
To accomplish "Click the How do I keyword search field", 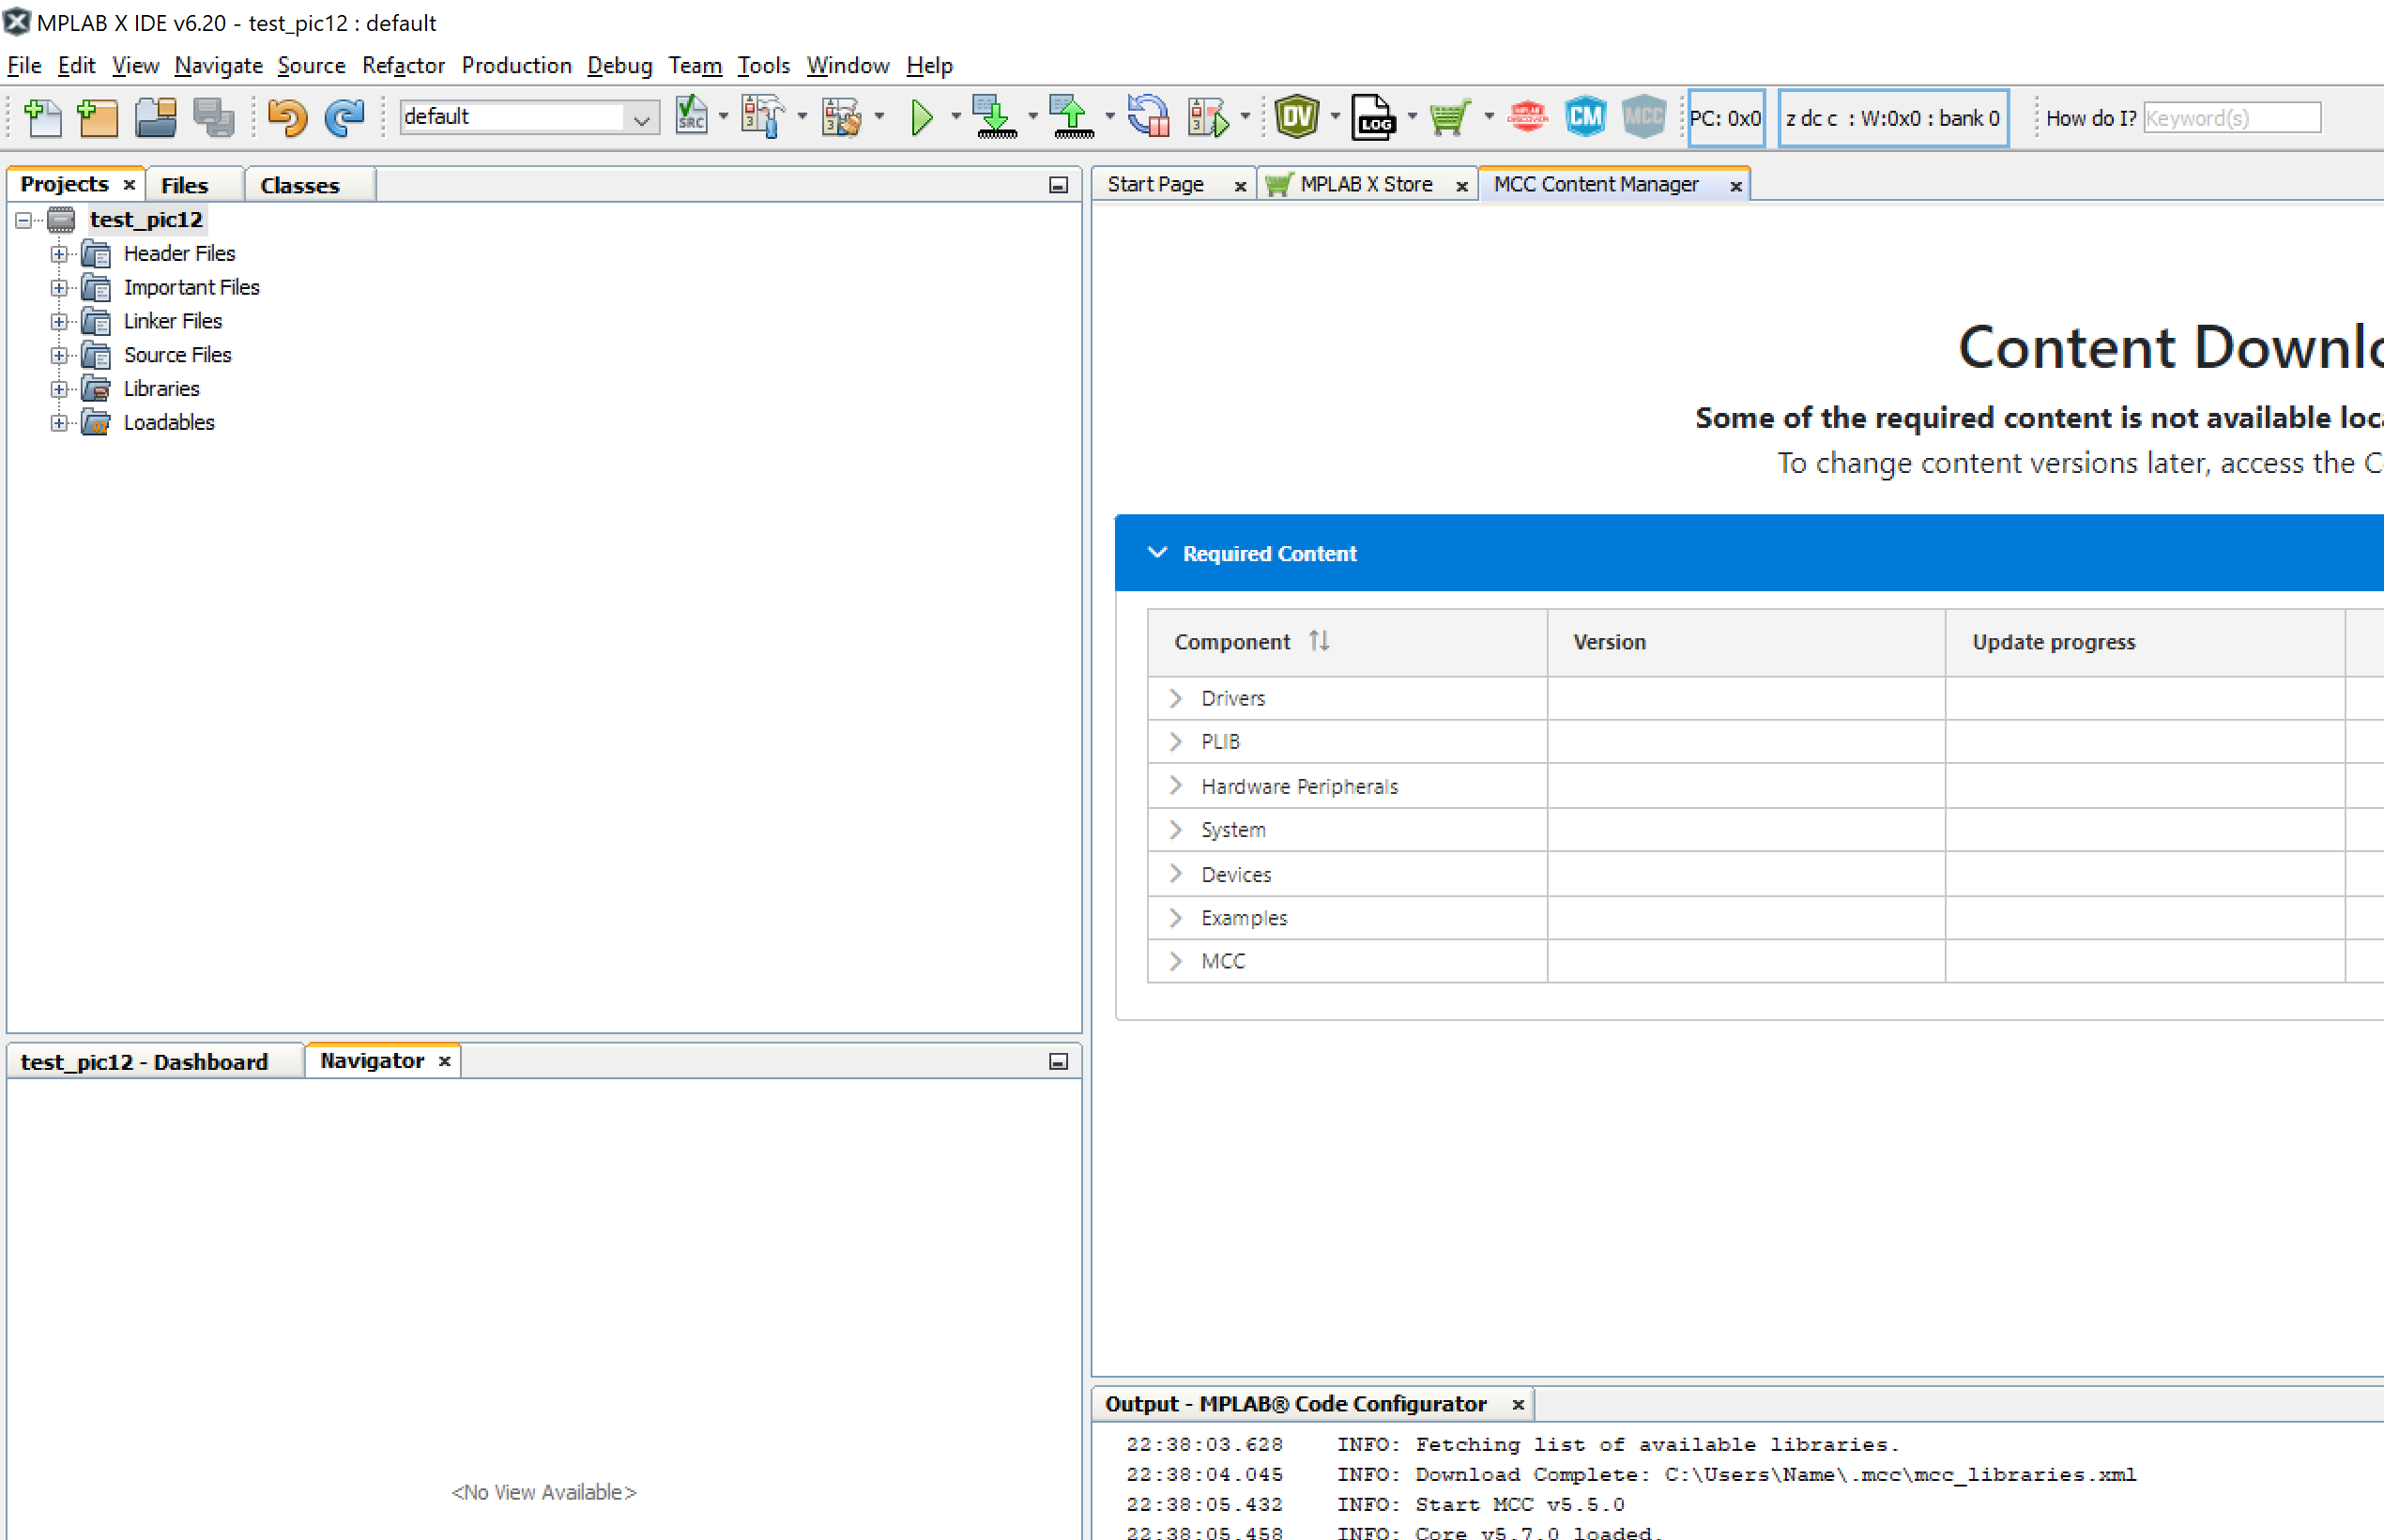I will coord(2232,118).
